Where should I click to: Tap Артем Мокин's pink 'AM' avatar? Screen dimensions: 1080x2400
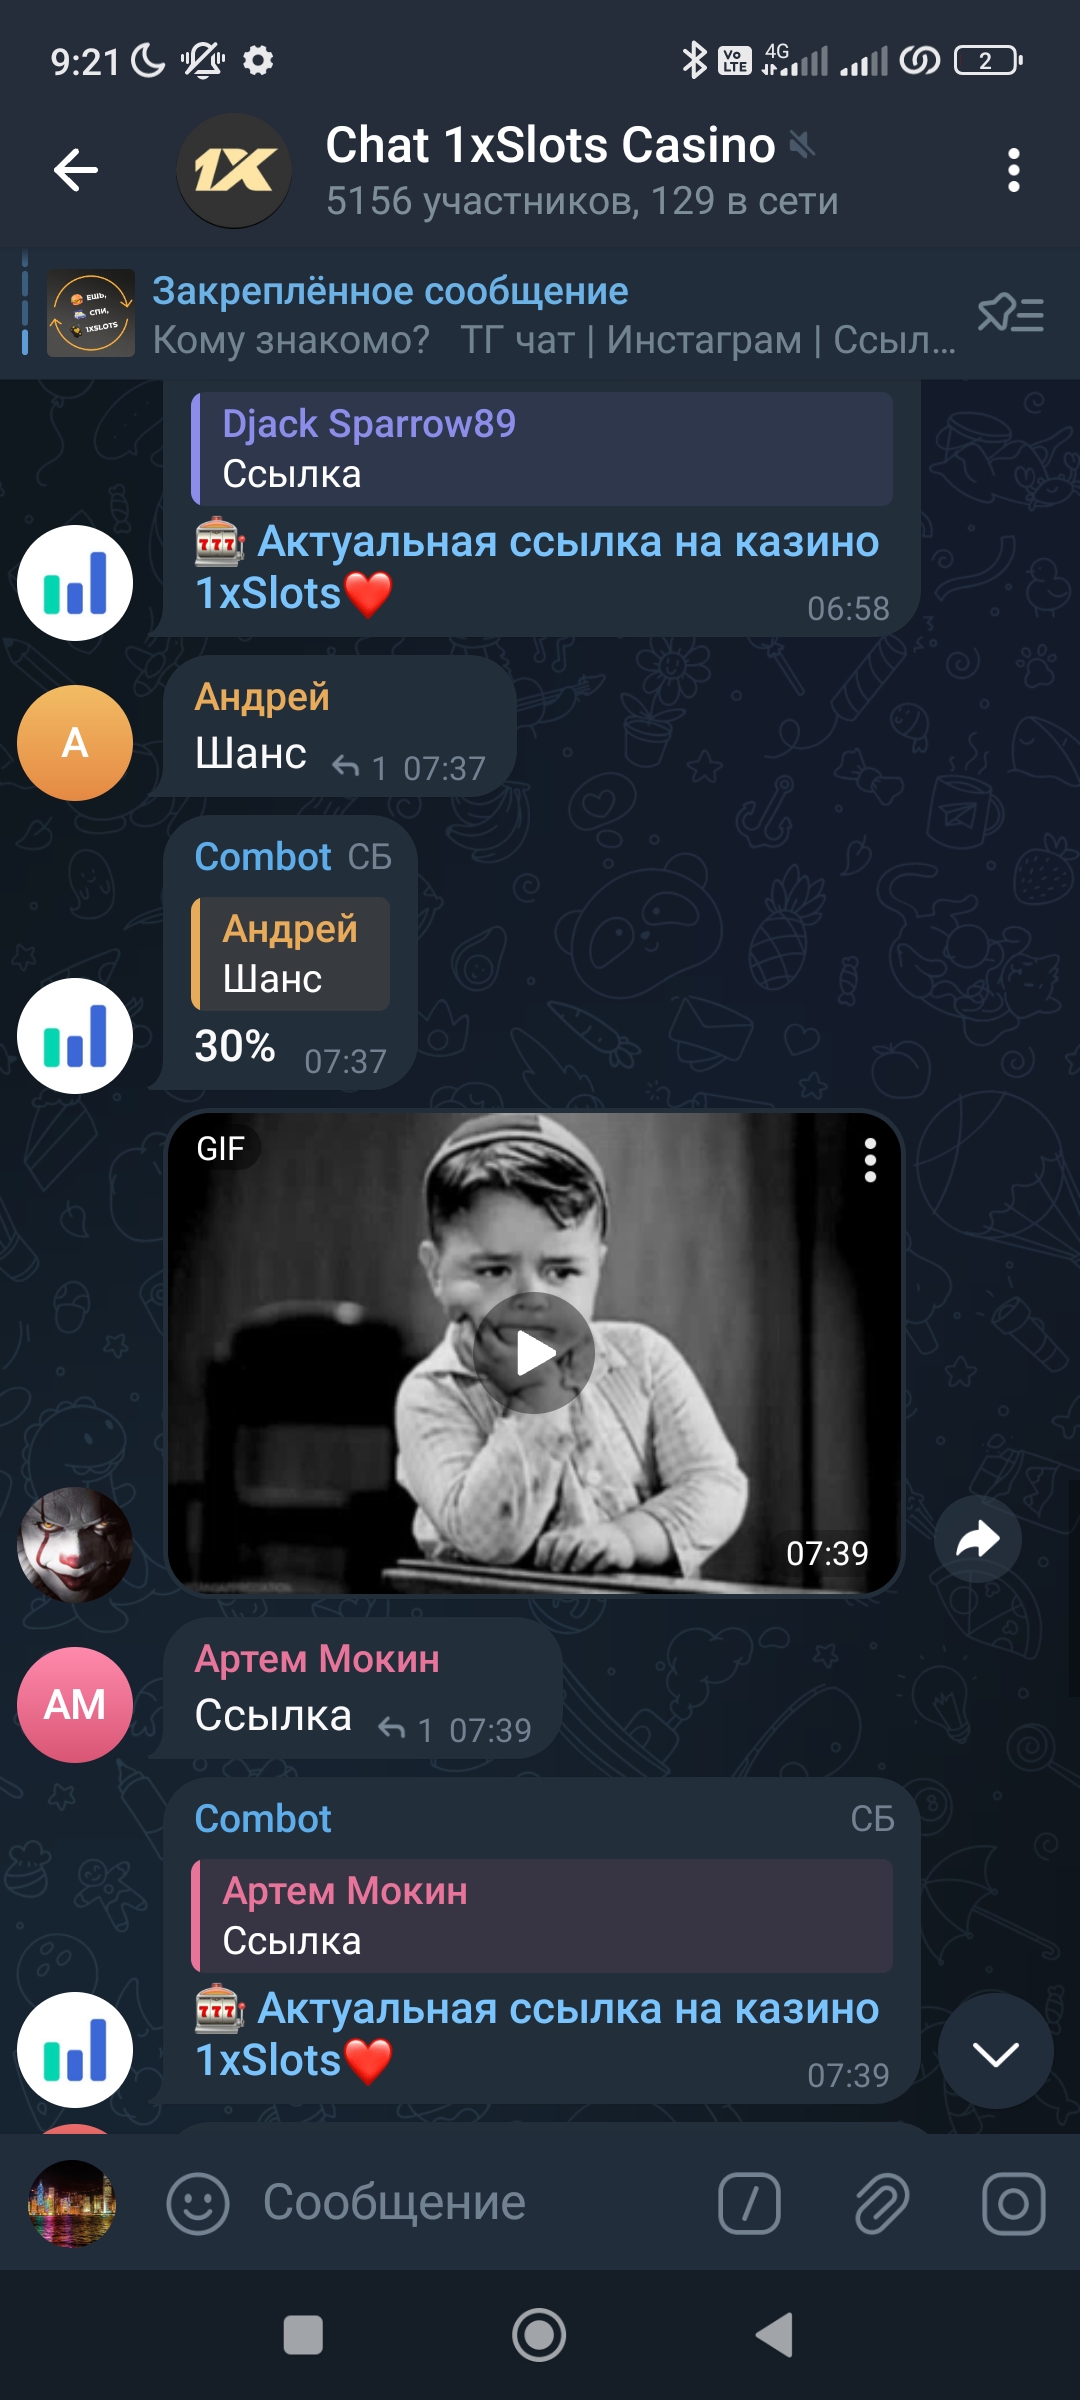coord(75,1705)
